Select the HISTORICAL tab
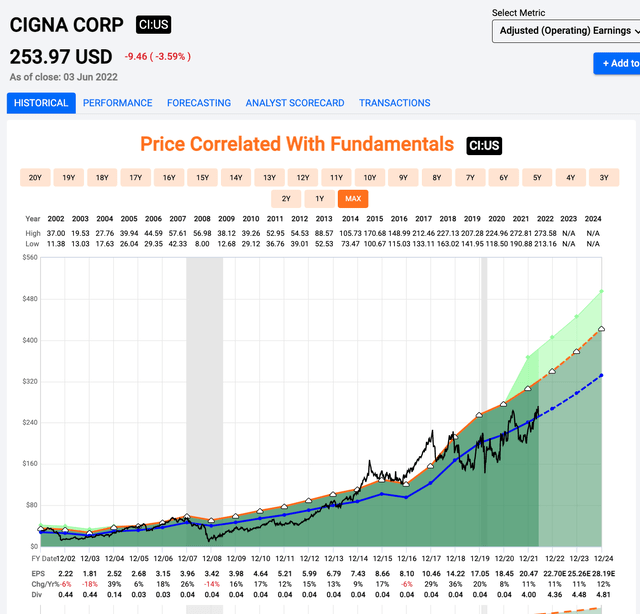640x614 pixels. (41, 103)
